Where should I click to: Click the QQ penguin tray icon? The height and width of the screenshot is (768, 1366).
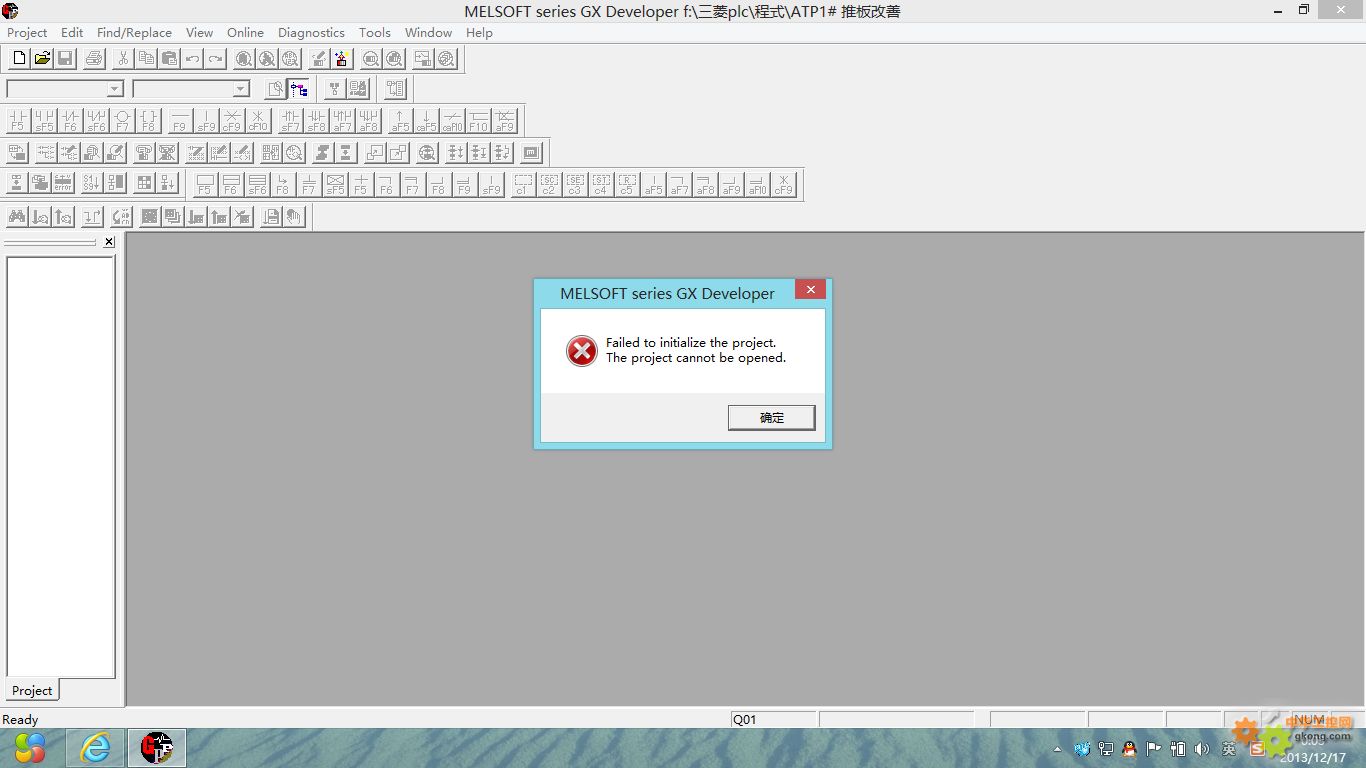pos(1129,749)
